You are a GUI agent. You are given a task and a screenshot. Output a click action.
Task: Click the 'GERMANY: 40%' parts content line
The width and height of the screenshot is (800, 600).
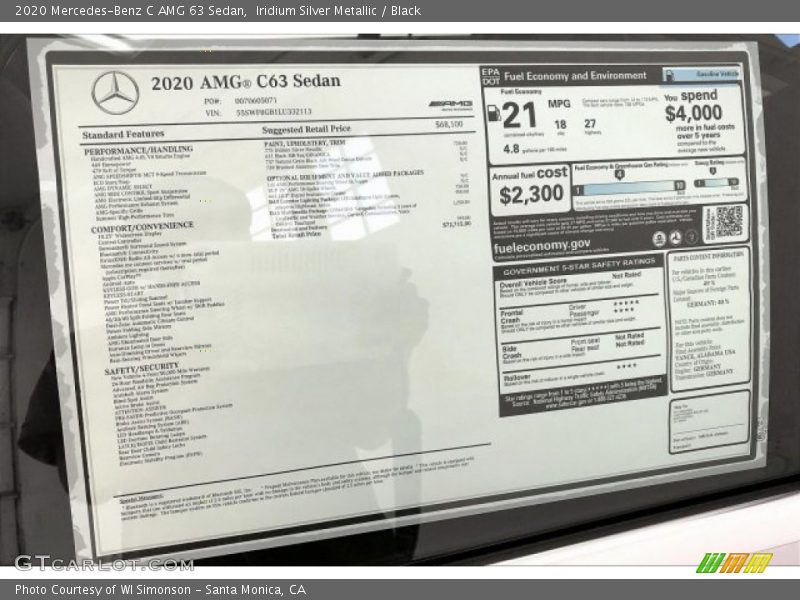pyautogui.click(x=708, y=303)
